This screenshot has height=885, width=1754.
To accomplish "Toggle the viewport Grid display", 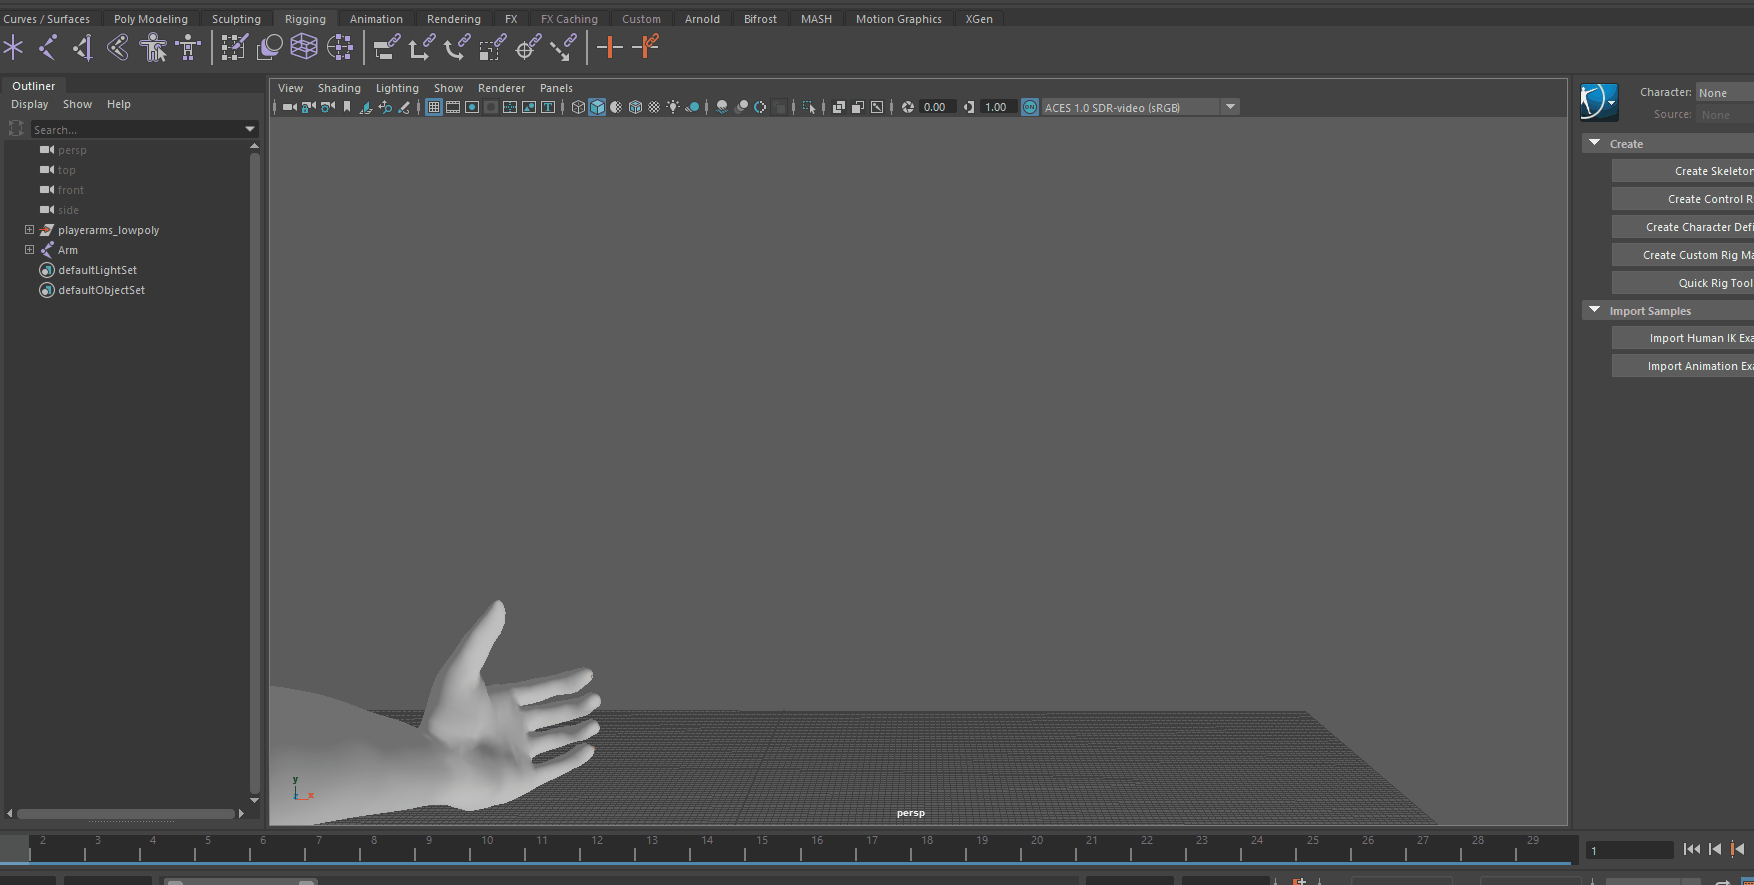I will pyautogui.click(x=434, y=107).
